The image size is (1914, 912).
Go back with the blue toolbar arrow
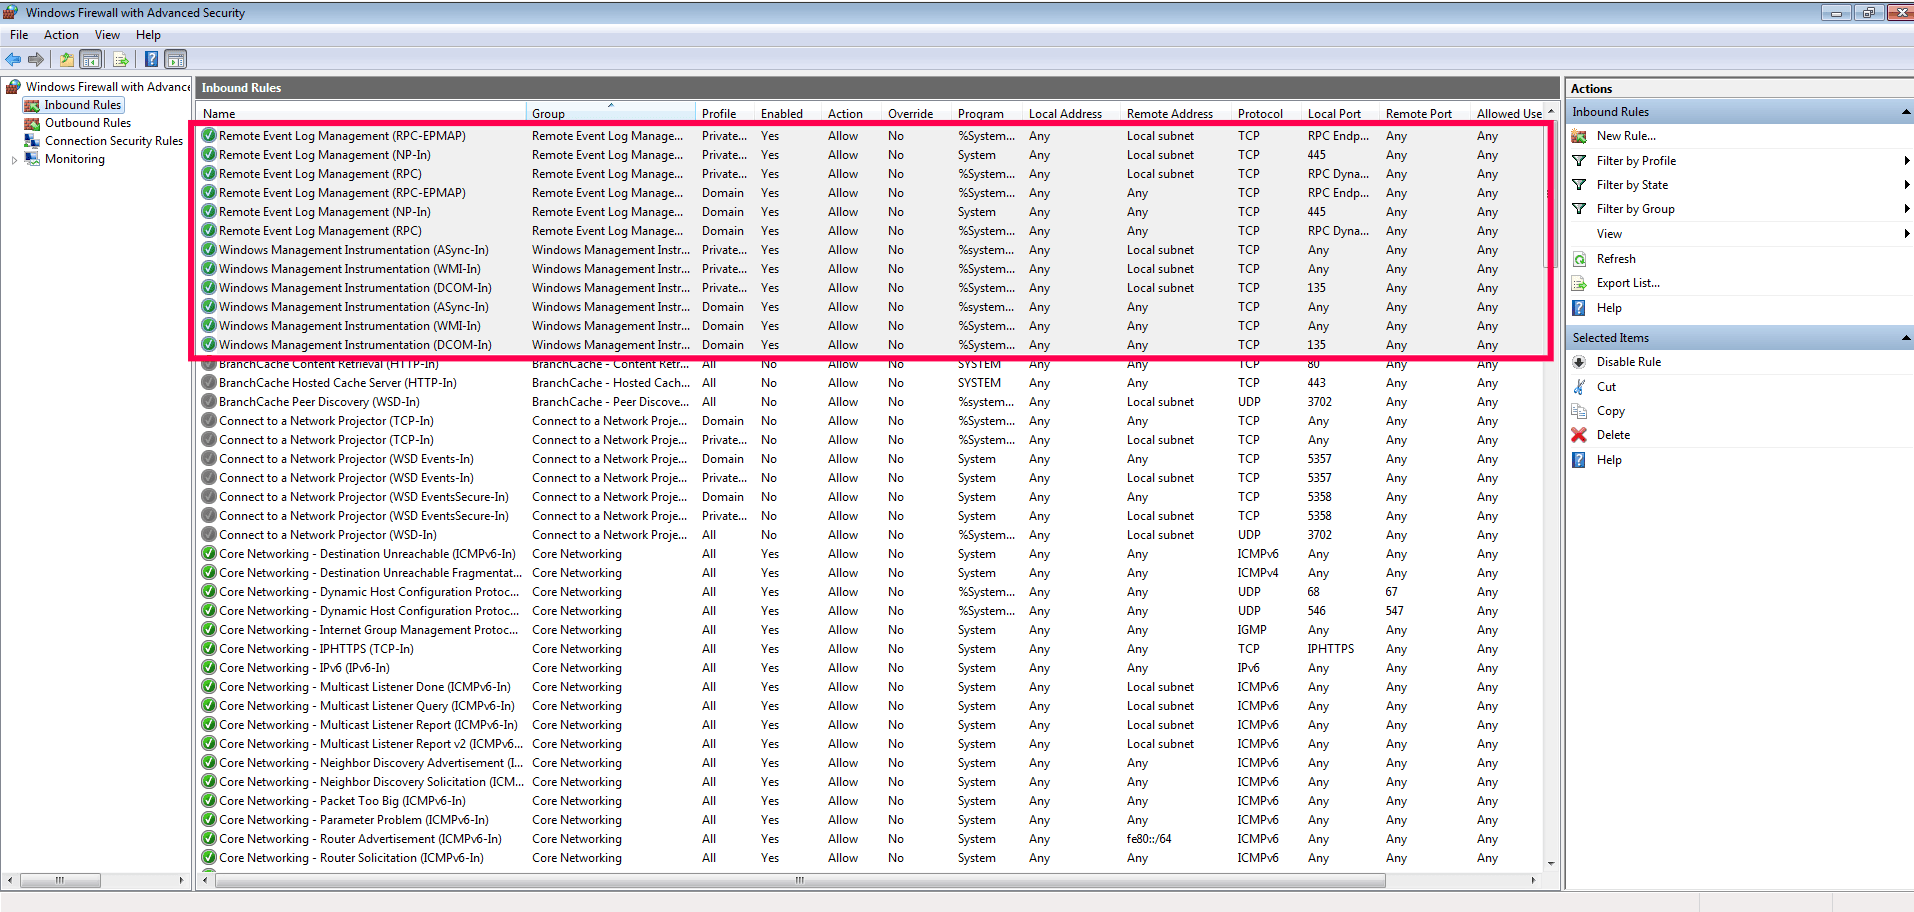click(x=13, y=60)
